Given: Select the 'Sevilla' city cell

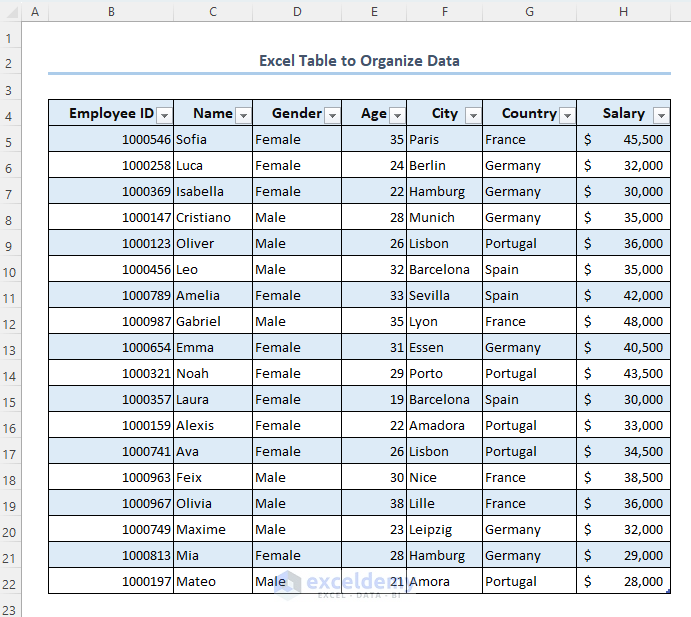Looking at the screenshot, I should (445, 295).
